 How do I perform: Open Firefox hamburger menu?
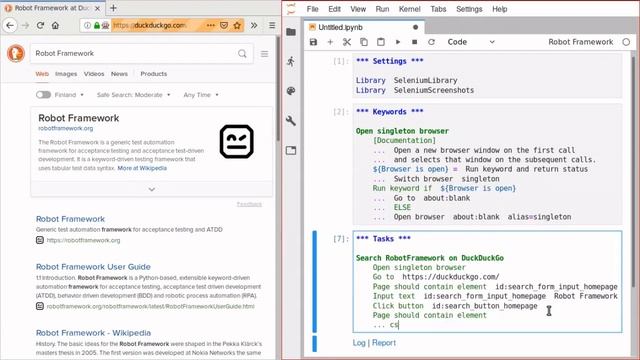[x=272, y=25]
